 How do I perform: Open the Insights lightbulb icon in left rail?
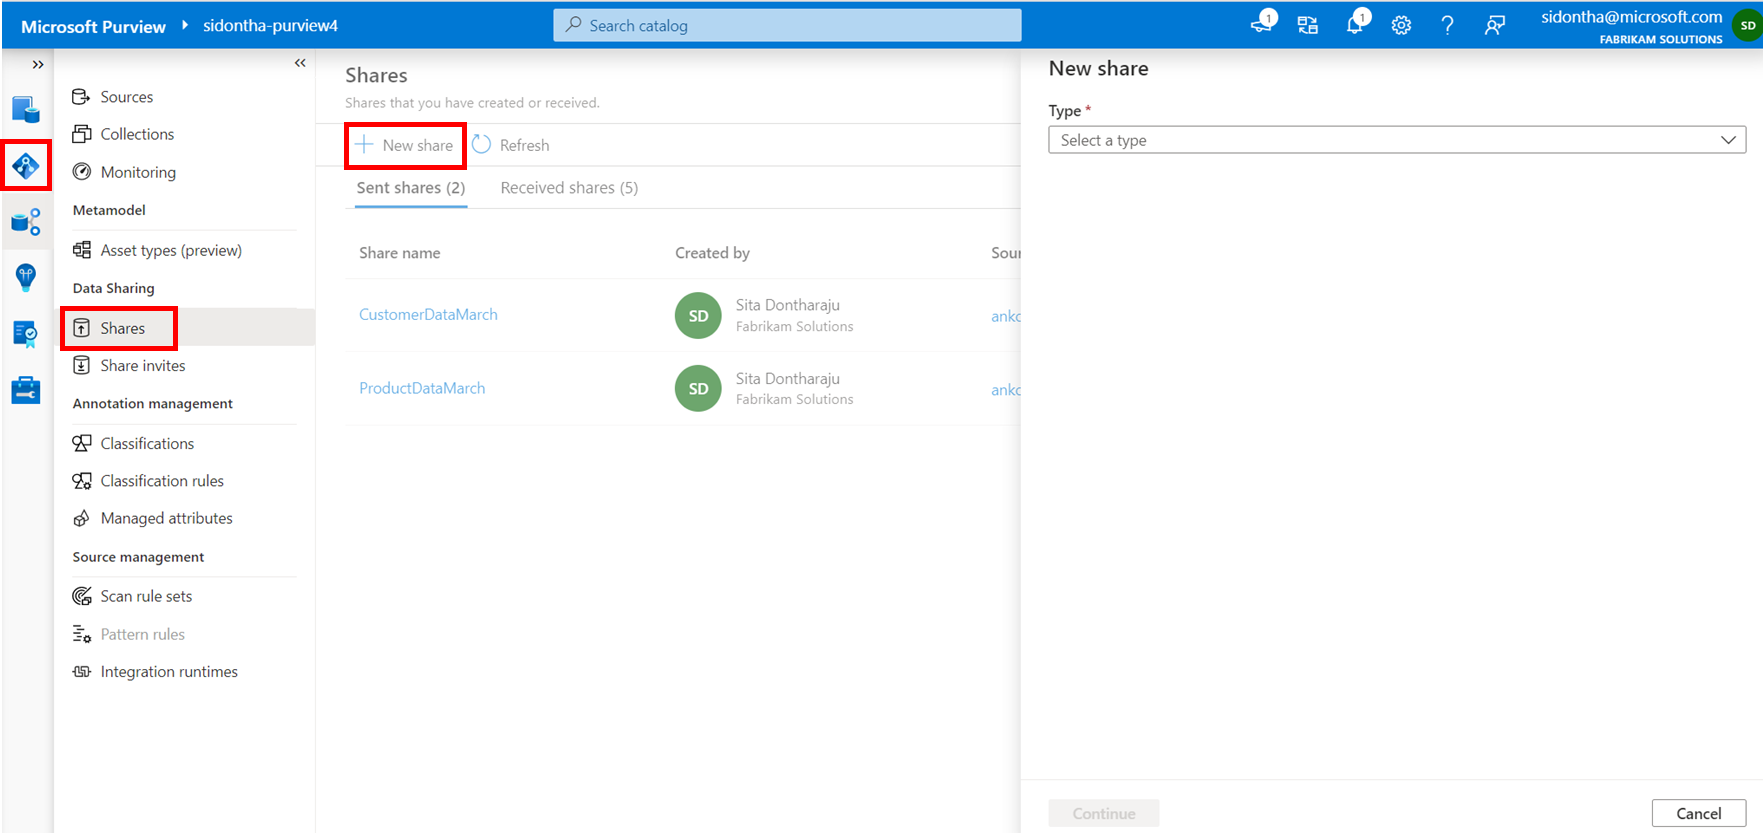coord(26,277)
